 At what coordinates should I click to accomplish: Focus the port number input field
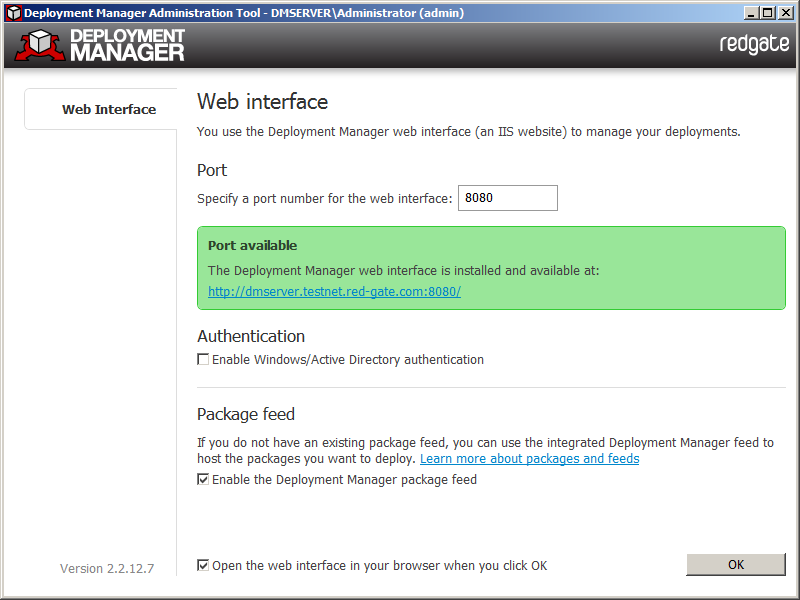click(x=507, y=198)
